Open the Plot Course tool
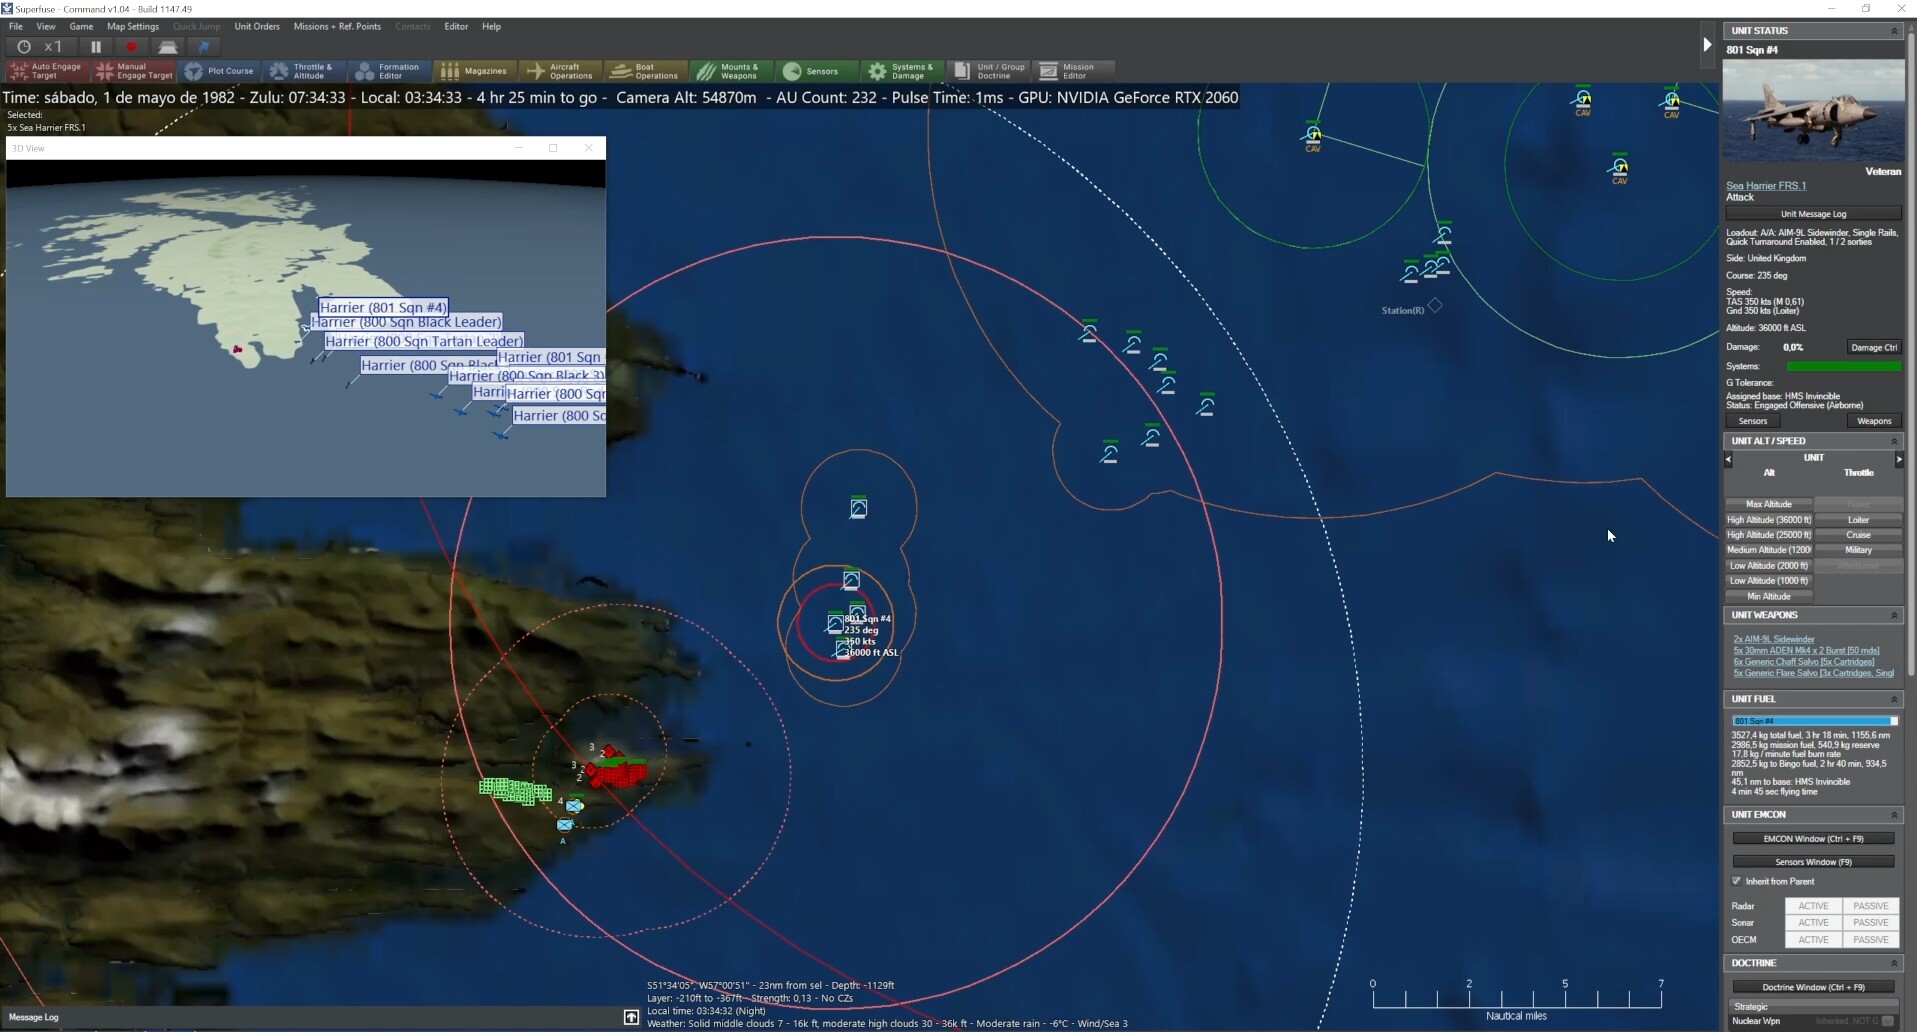The height and width of the screenshot is (1032, 1917). (220, 71)
